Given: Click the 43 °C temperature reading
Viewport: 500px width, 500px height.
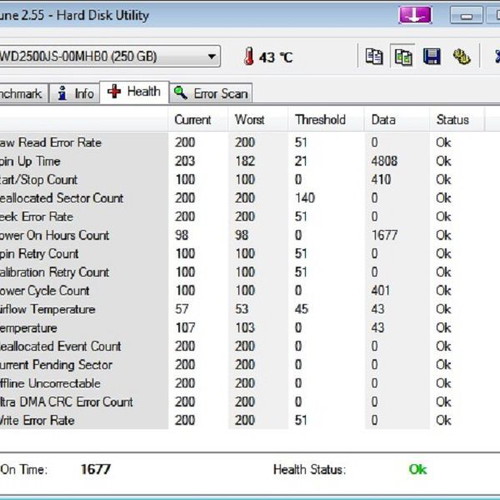Looking at the screenshot, I should tap(276, 57).
